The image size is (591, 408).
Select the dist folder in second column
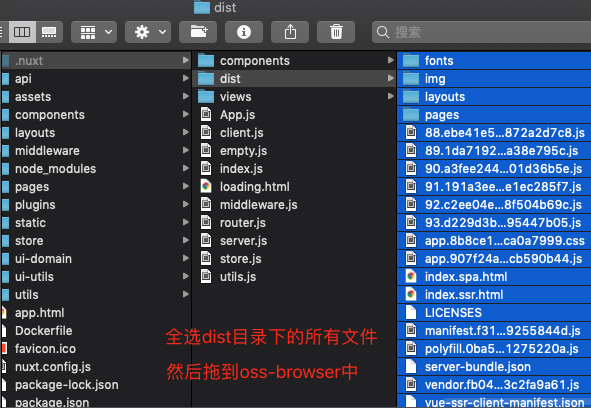294,78
